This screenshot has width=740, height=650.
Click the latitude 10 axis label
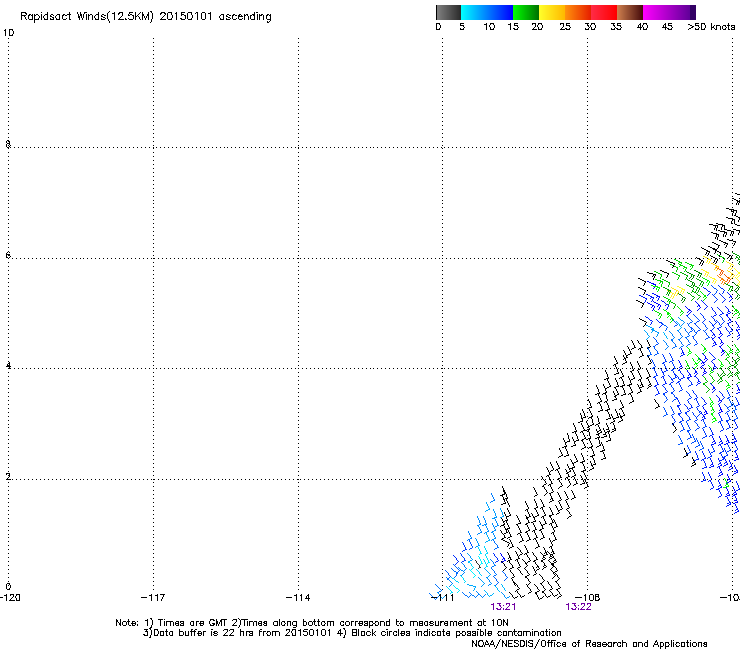coord(8,33)
